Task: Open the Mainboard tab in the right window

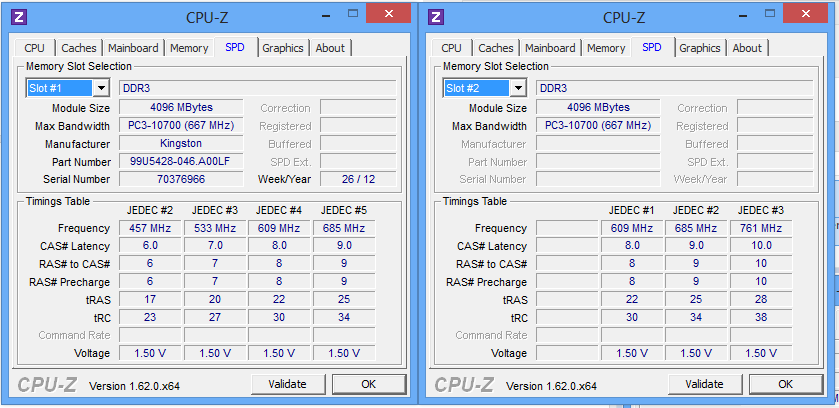Action: tap(550, 48)
